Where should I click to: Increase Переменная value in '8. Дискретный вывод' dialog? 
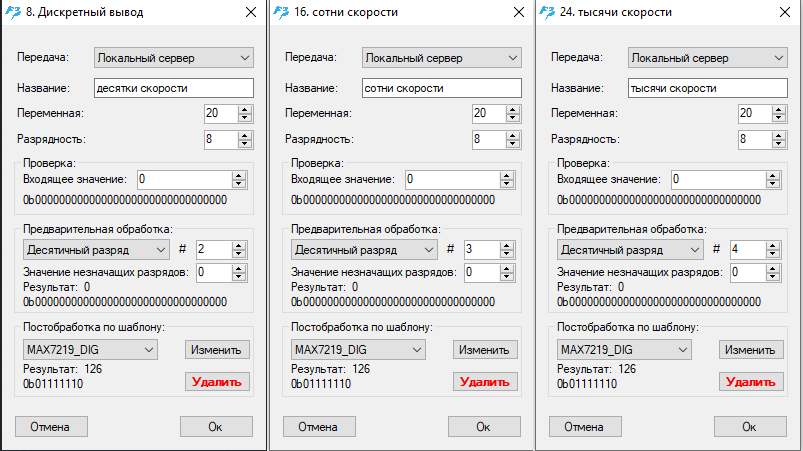click(x=245, y=110)
